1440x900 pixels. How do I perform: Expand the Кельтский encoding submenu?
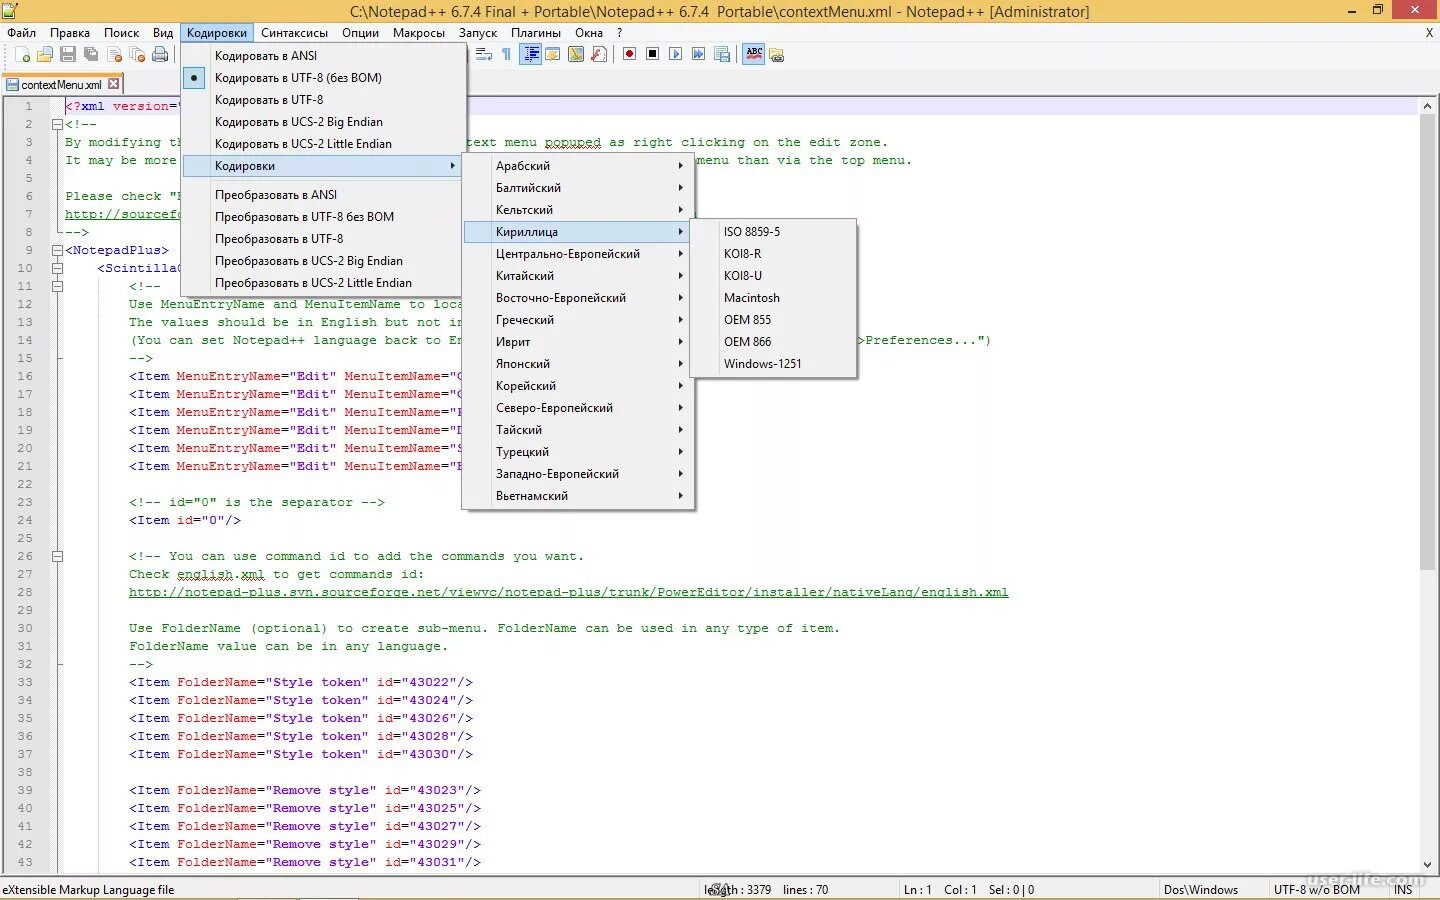coord(578,210)
